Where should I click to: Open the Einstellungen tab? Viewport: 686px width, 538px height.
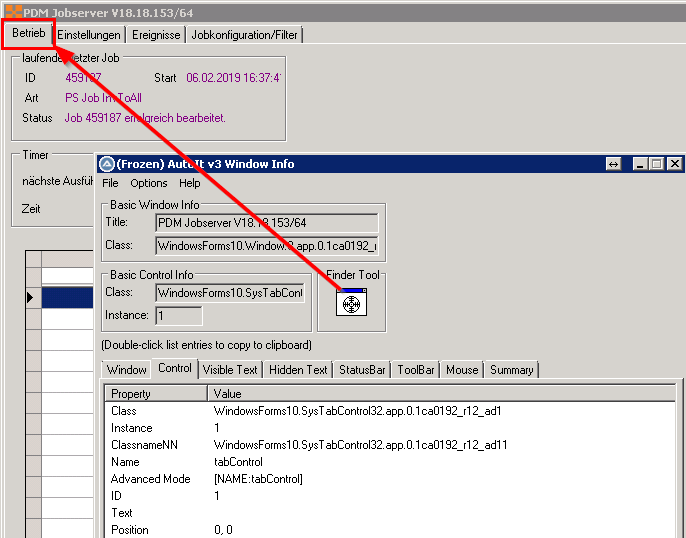pyautogui.click(x=89, y=35)
